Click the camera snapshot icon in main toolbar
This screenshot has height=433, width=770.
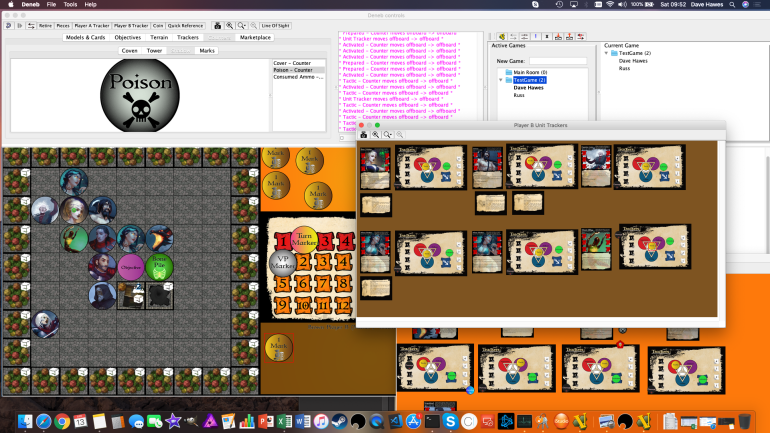click(x=216, y=25)
